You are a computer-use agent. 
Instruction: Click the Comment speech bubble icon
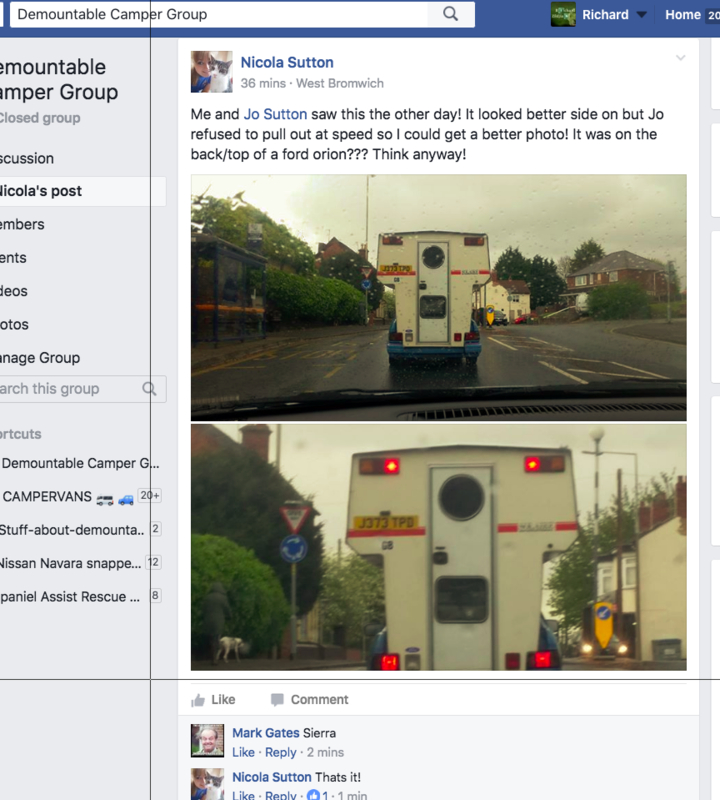pyautogui.click(x=277, y=699)
